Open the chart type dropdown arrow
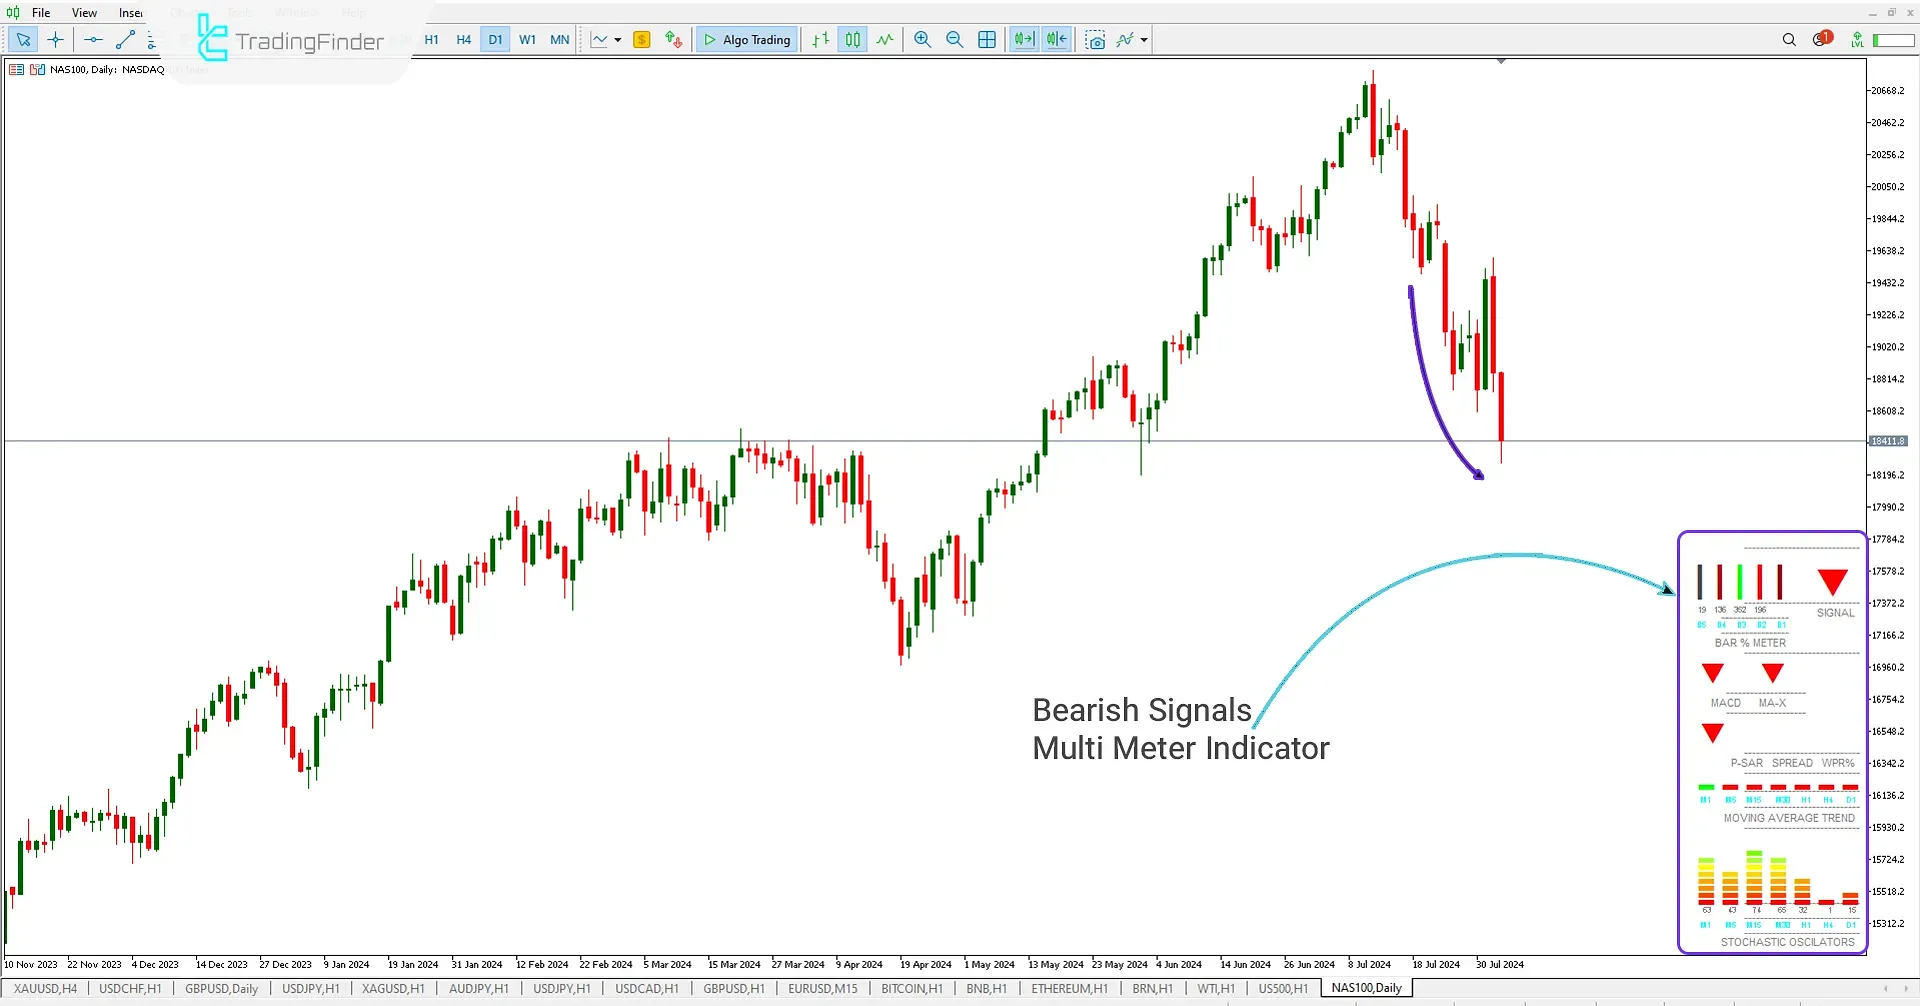The width and height of the screenshot is (1920, 1006). click(618, 40)
